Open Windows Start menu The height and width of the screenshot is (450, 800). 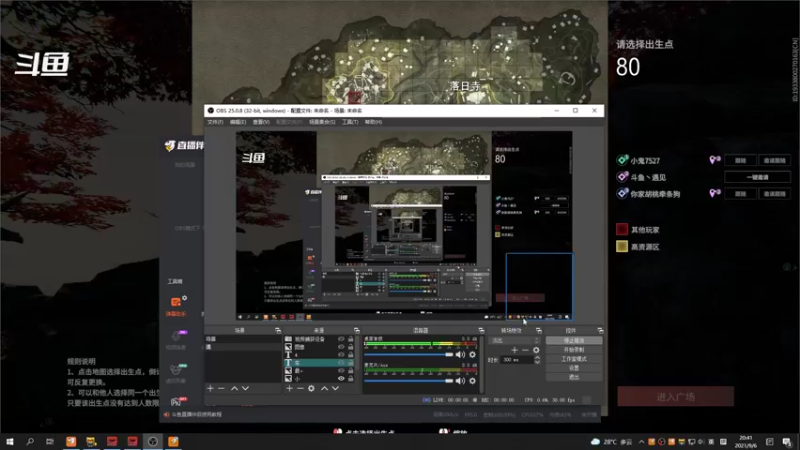[10, 441]
